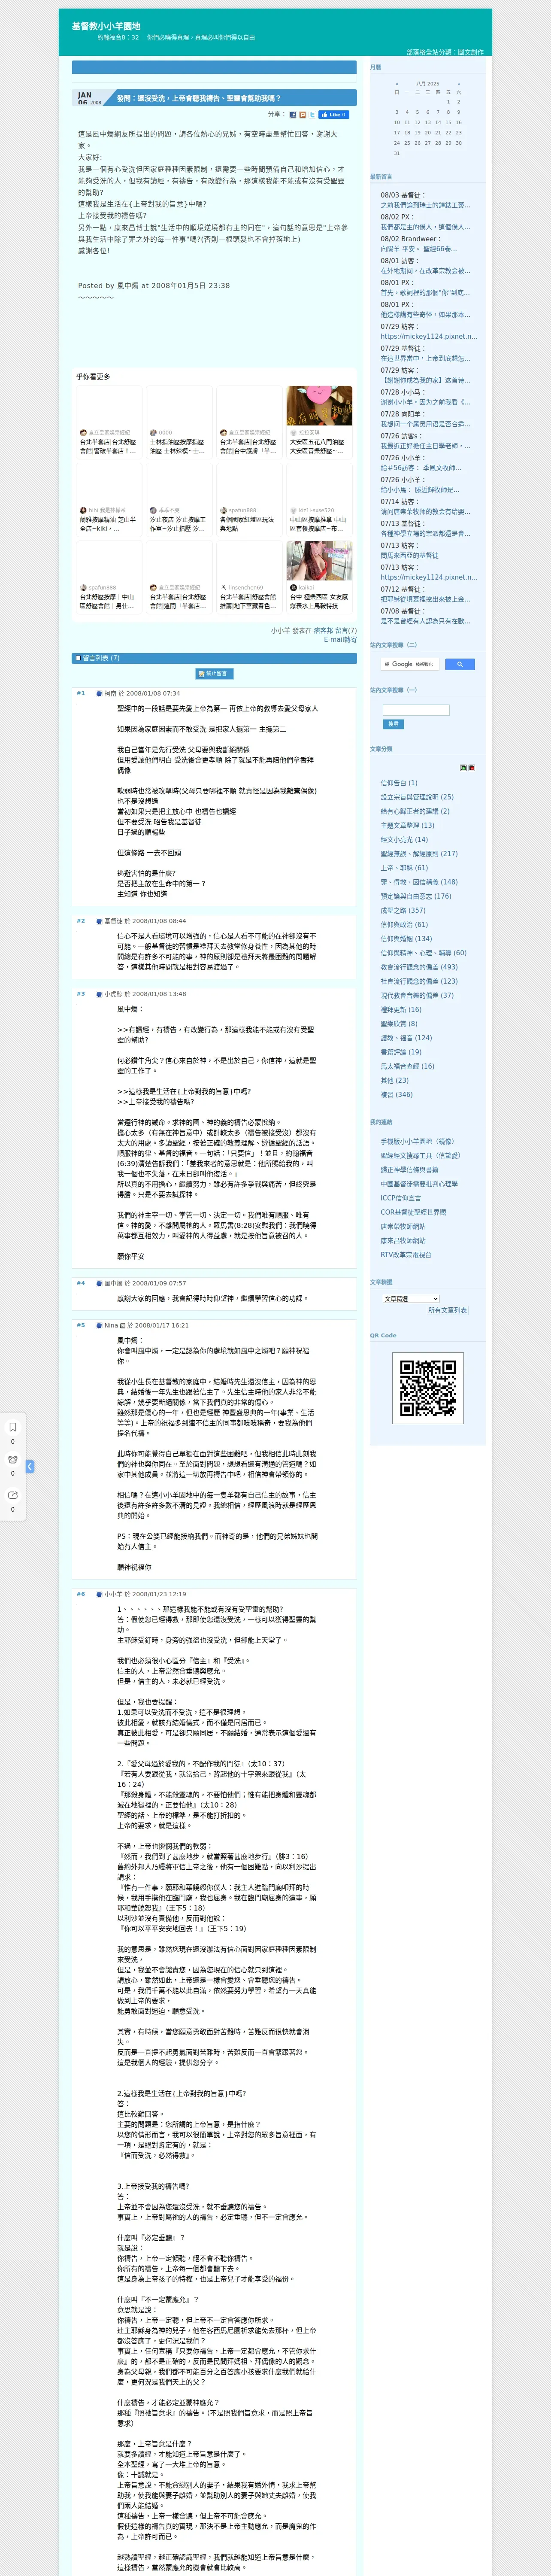Open category 設立宗旨與管理說明 (25)
Image resolution: width=551 pixels, height=2576 pixels.
coord(417,797)
